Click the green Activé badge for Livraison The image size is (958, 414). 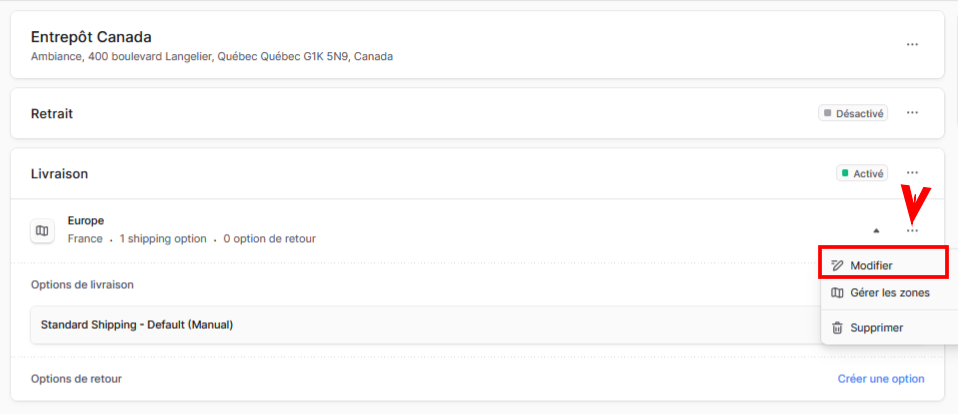point(862,173)
